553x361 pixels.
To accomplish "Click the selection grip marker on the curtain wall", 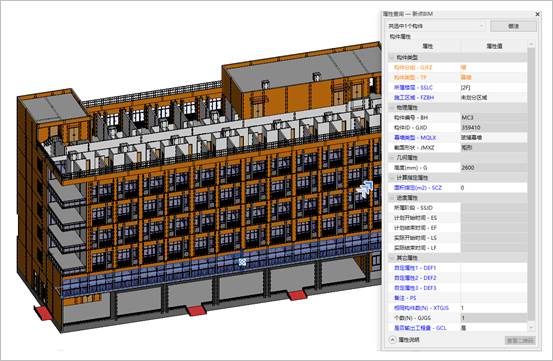I will 242,262.
